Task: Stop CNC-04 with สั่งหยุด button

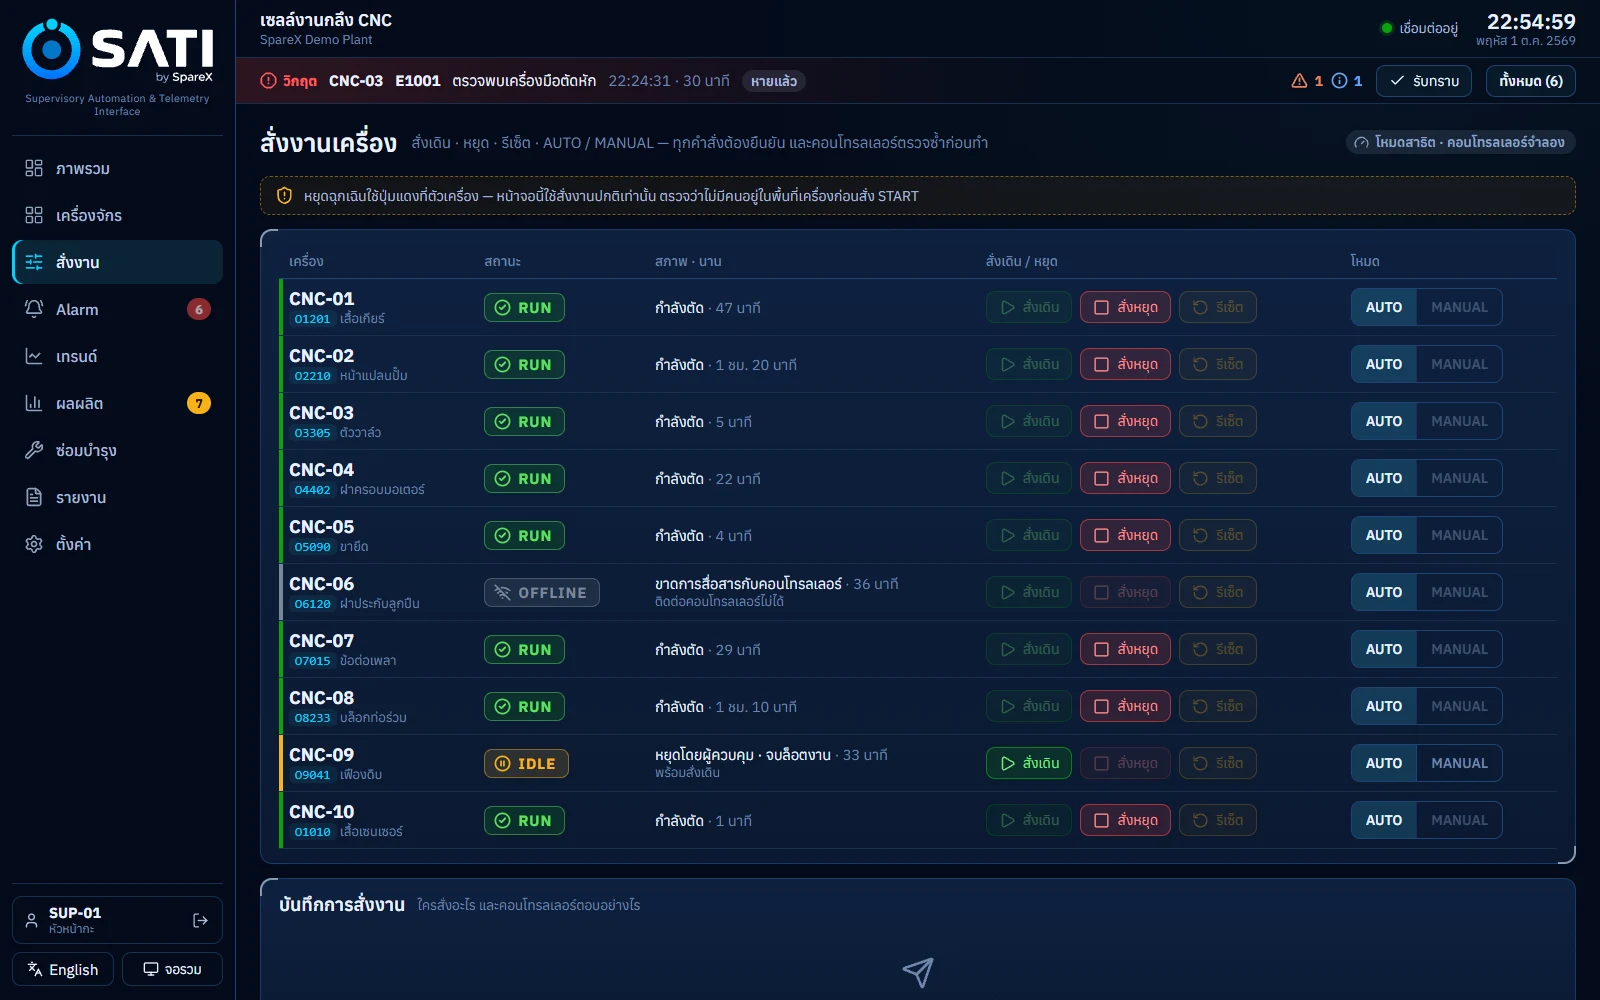Action: (x=1125, y=478)
